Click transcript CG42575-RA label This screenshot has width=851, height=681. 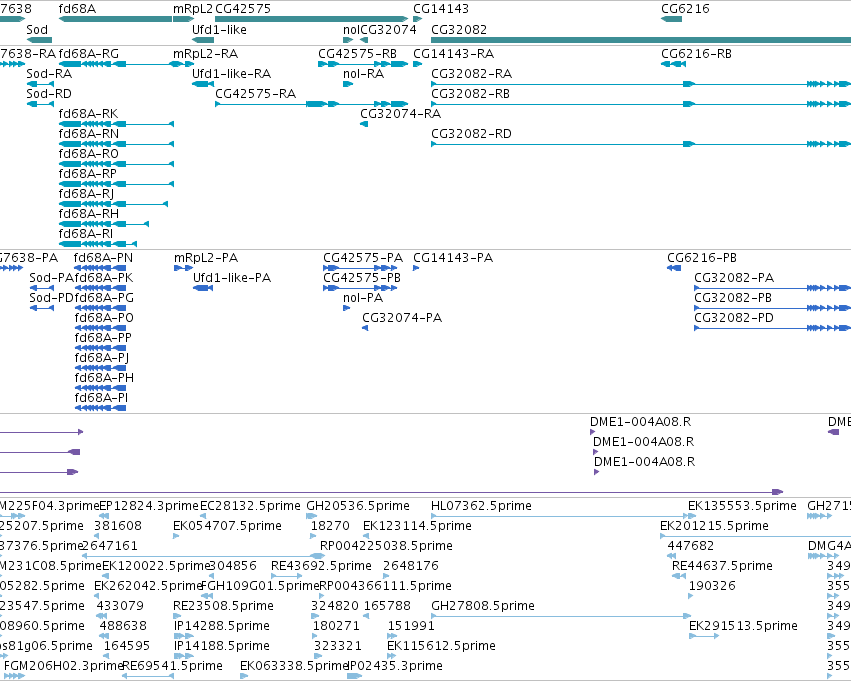pos(256,94)
